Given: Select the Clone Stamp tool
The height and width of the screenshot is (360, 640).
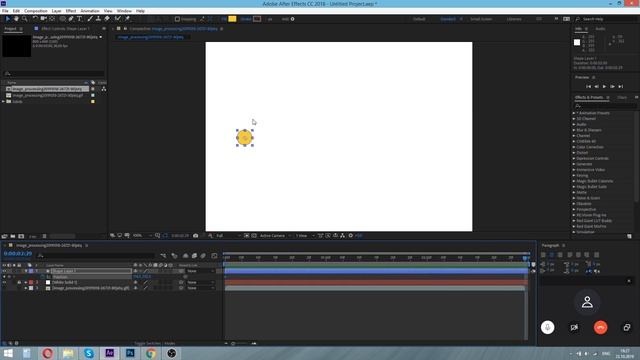Looking at the screenshot, I should point(98,19).
